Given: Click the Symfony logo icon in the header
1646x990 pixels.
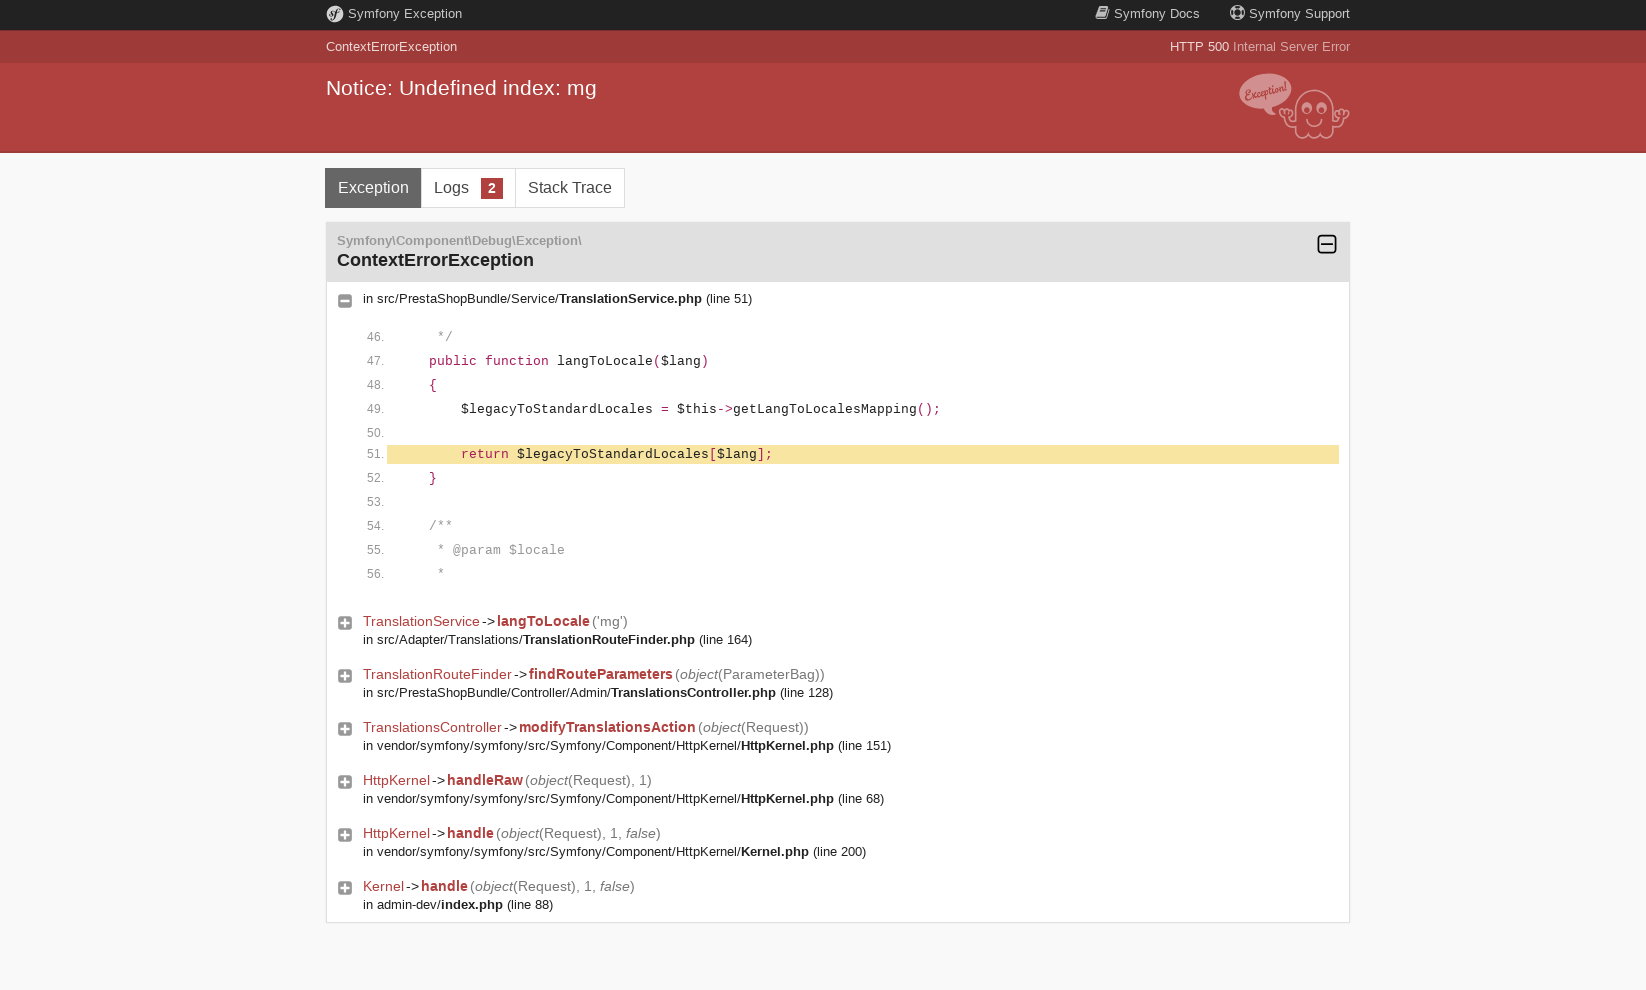Looking at the screenshot, I should 335,14.
